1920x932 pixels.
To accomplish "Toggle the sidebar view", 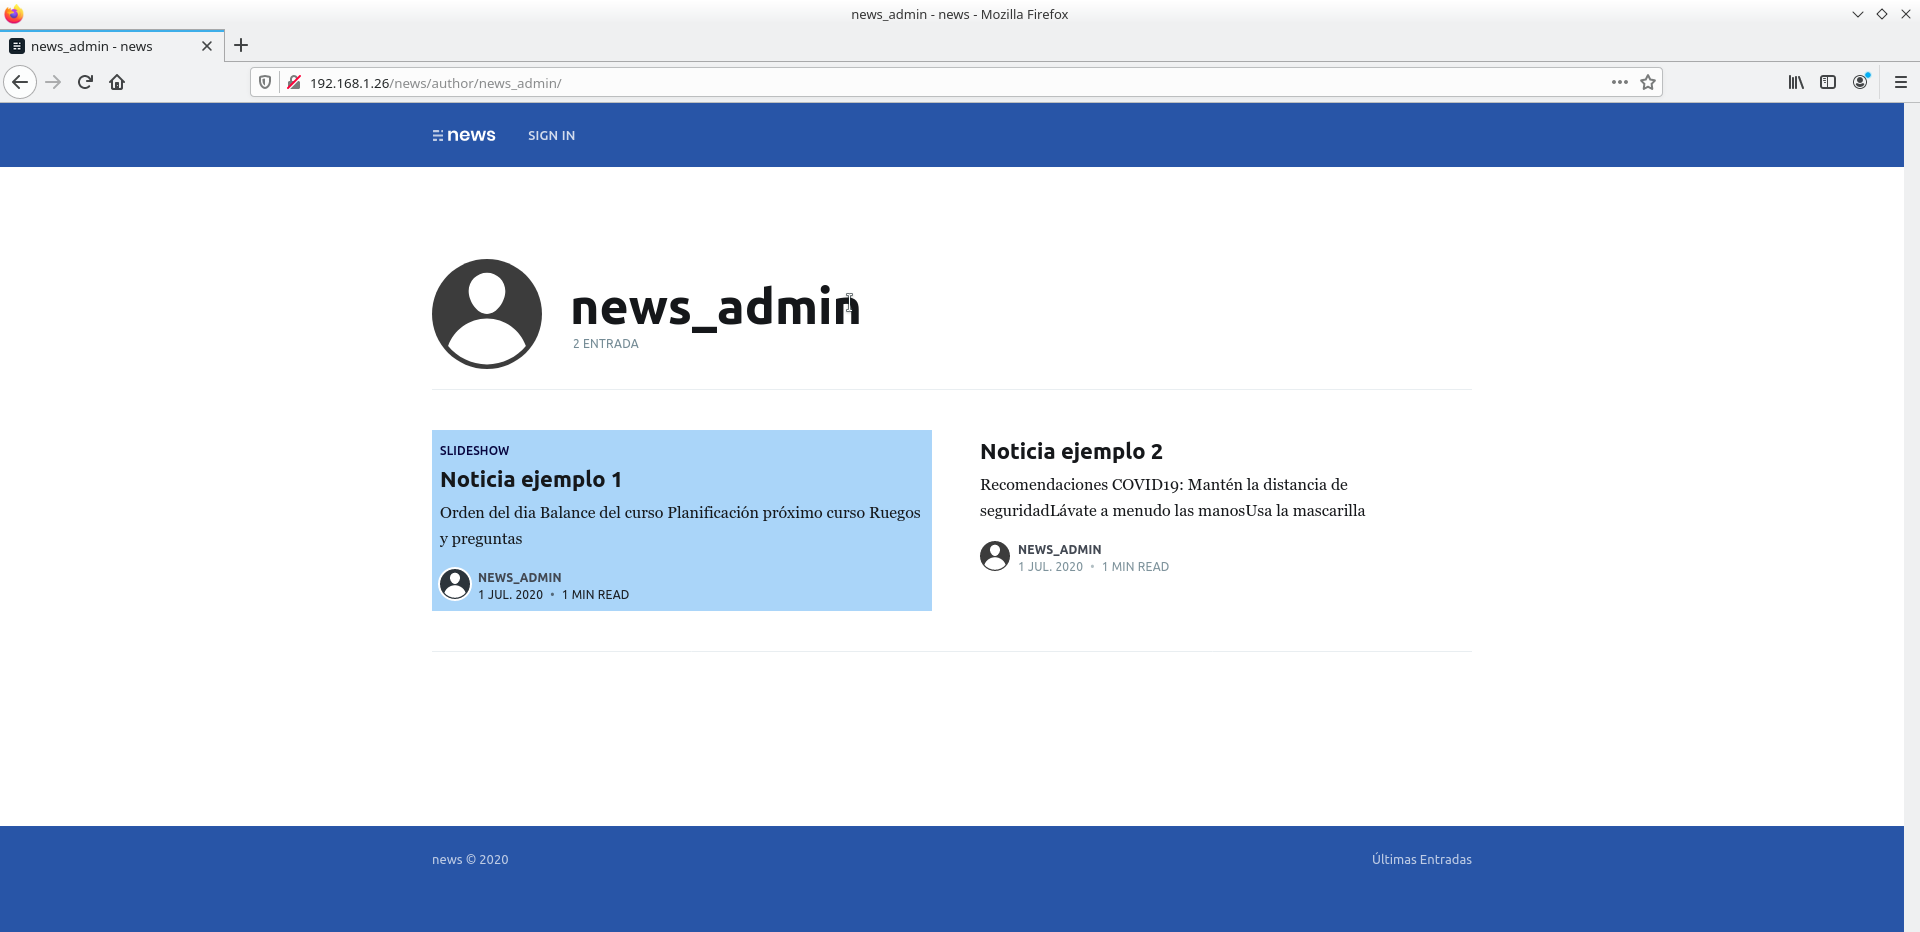I will pos(1828,82).
